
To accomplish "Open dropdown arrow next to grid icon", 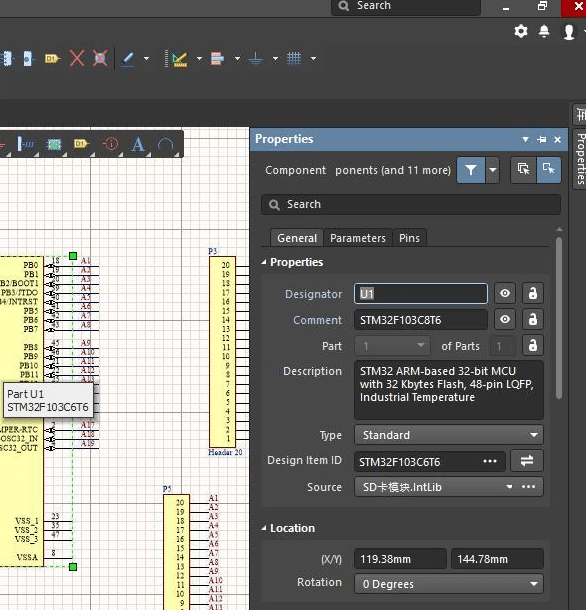I will 313,59.
